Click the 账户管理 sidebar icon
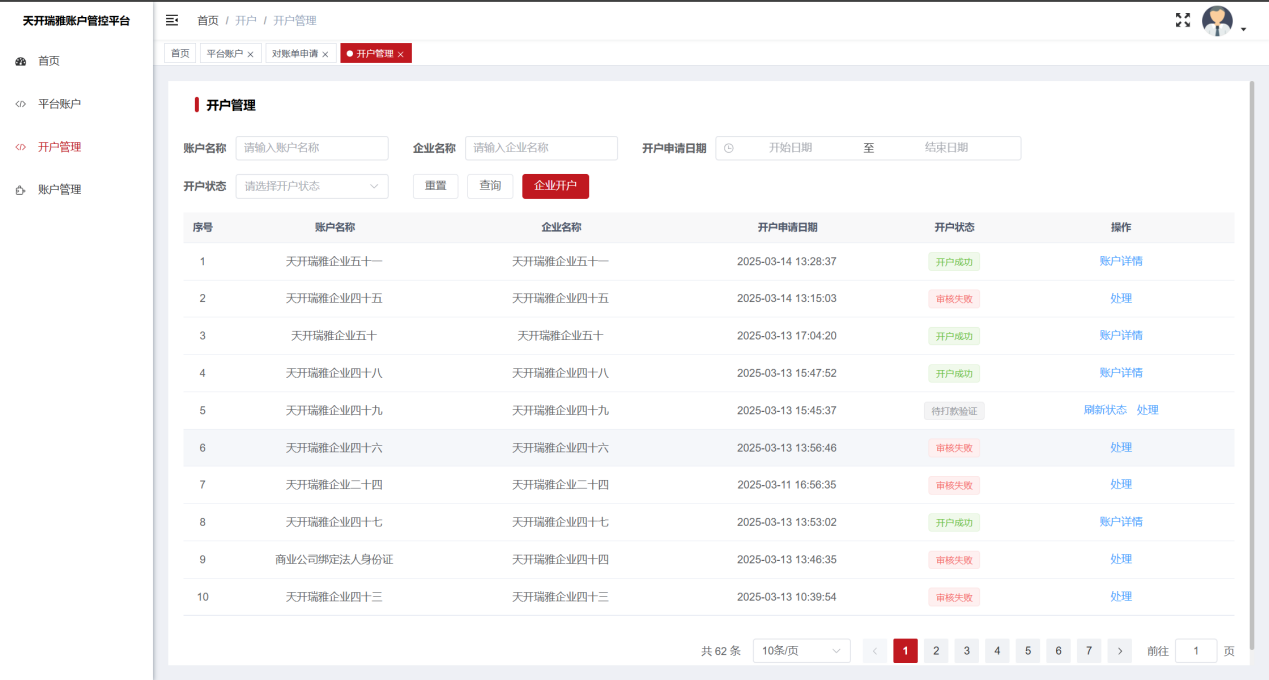Image resolution: width=1269 pixels, height=680 pixels. tap(21, 190)
